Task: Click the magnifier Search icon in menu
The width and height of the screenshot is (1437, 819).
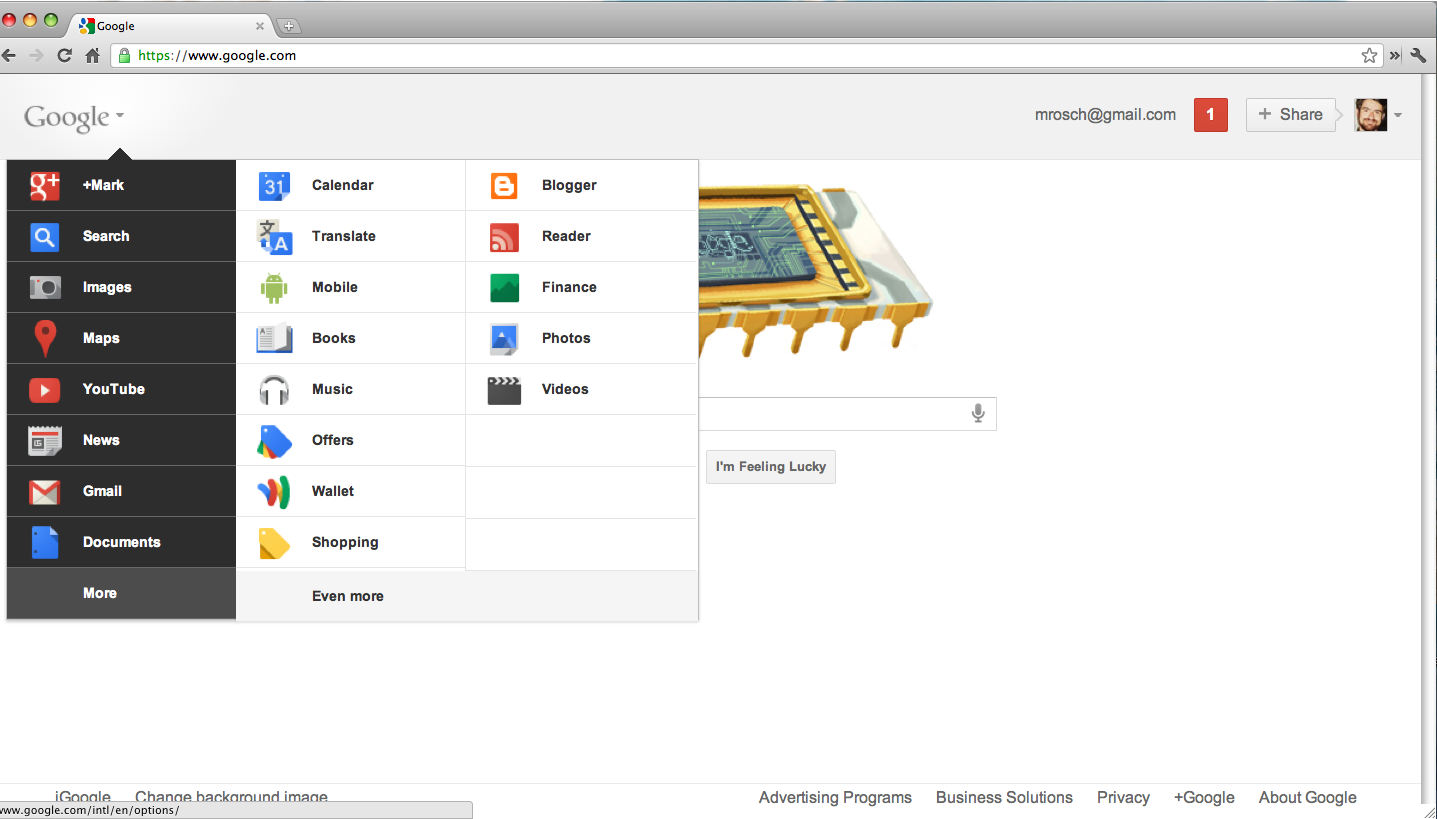Action: [x=45, y=236]
